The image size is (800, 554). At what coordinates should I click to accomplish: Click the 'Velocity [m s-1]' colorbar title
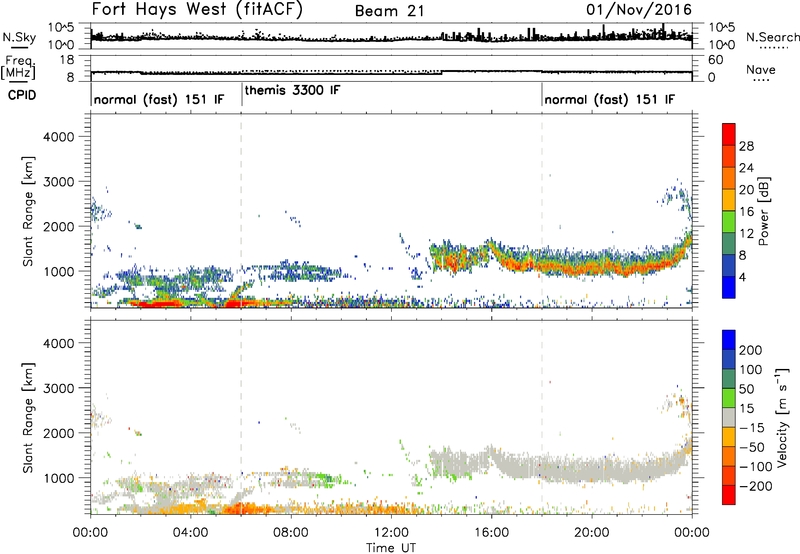point(782,417)
